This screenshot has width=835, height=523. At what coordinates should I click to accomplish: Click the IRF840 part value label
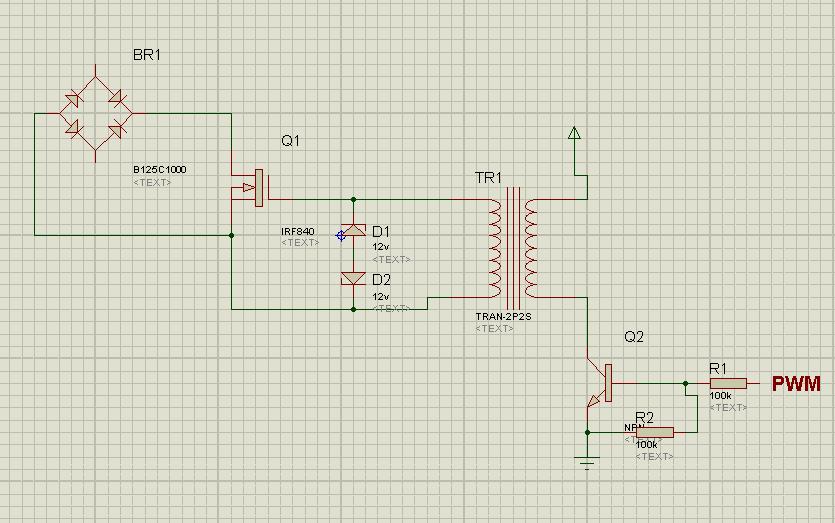[298, 232]
